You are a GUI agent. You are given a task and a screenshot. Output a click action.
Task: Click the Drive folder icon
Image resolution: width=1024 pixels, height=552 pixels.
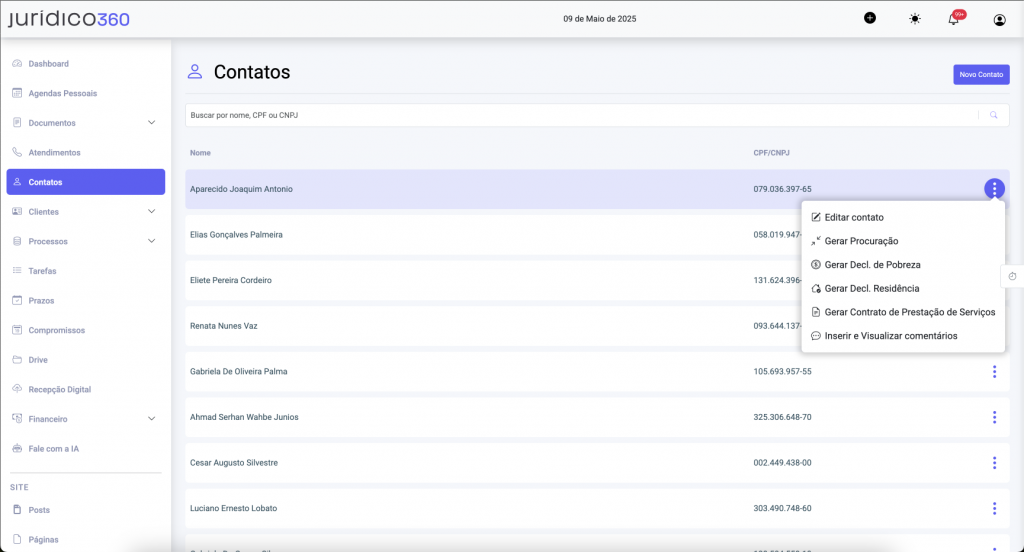[17, 359]
